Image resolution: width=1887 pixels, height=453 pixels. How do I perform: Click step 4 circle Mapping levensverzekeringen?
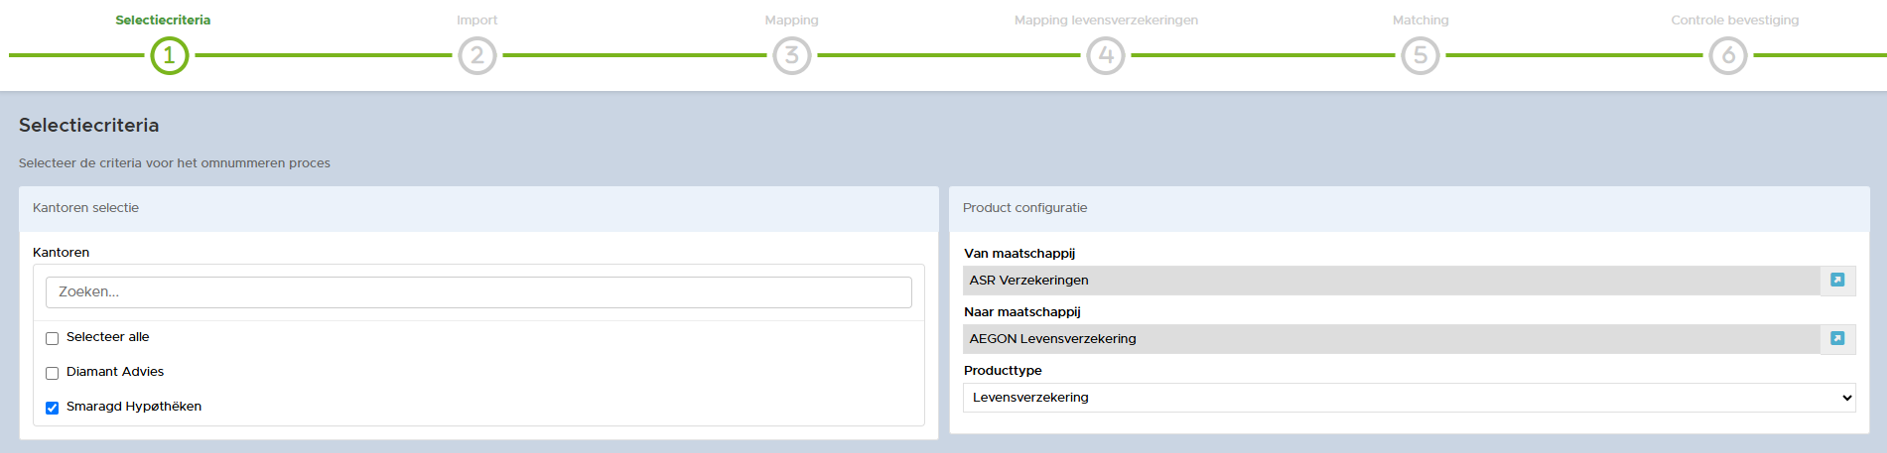pos(1105,56)
